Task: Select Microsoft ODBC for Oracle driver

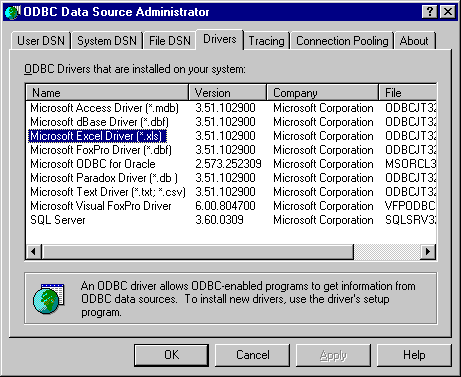Action: [x=93, y=164]
